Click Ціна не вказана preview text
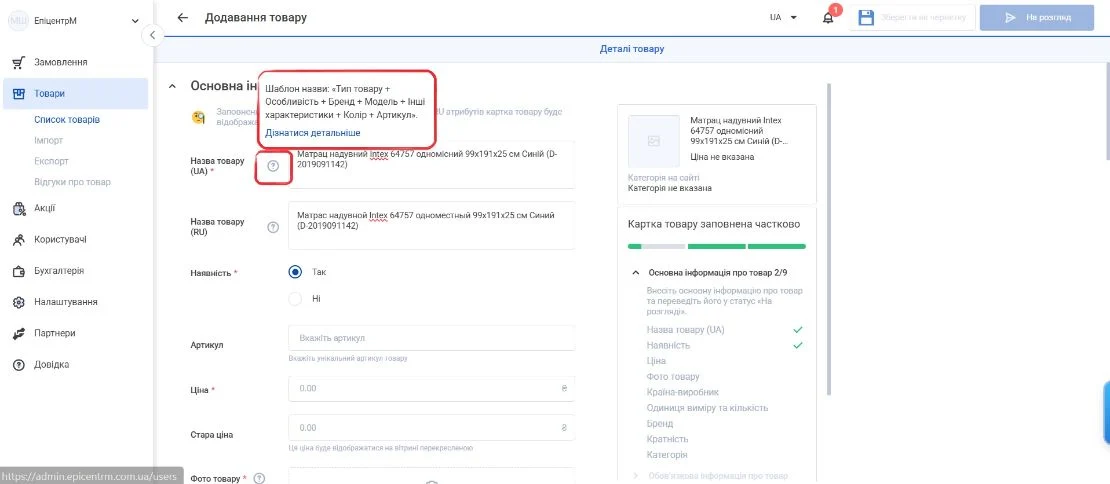 (721, 156)
